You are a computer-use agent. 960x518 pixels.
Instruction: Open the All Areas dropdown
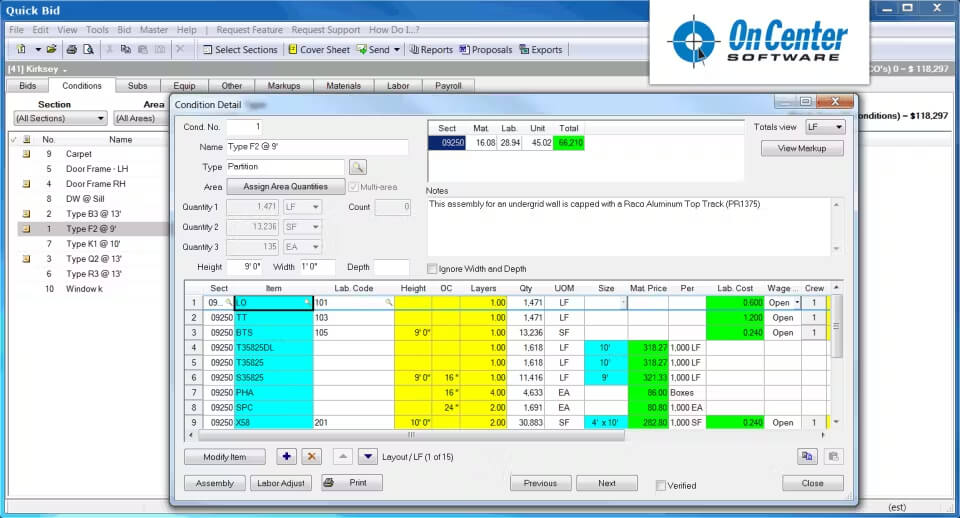pos(141,118)
